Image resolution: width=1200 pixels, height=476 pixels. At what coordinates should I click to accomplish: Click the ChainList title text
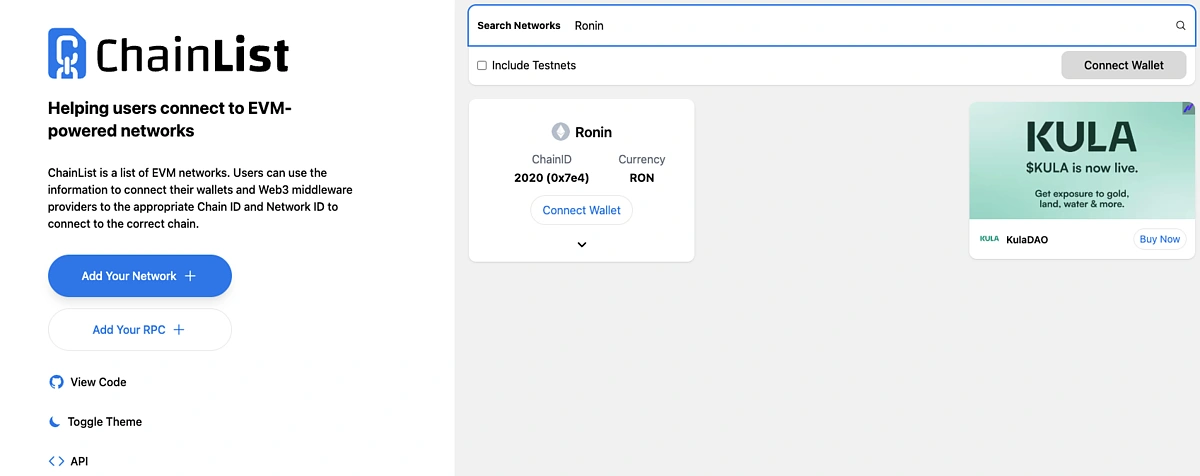click(192, 55)
